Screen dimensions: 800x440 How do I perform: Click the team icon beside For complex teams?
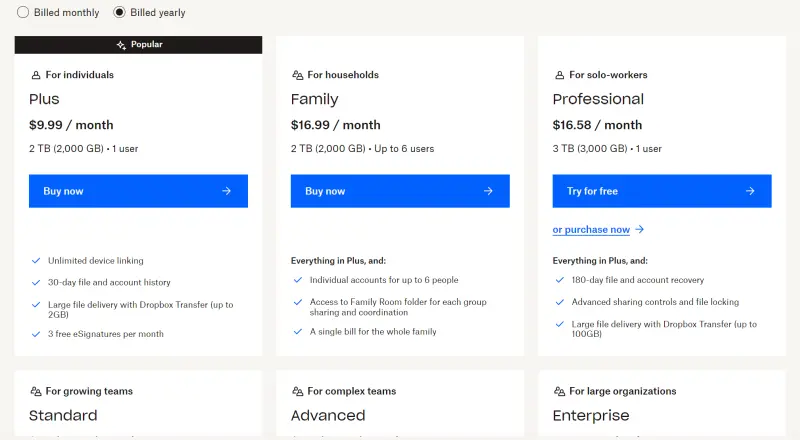297,392
